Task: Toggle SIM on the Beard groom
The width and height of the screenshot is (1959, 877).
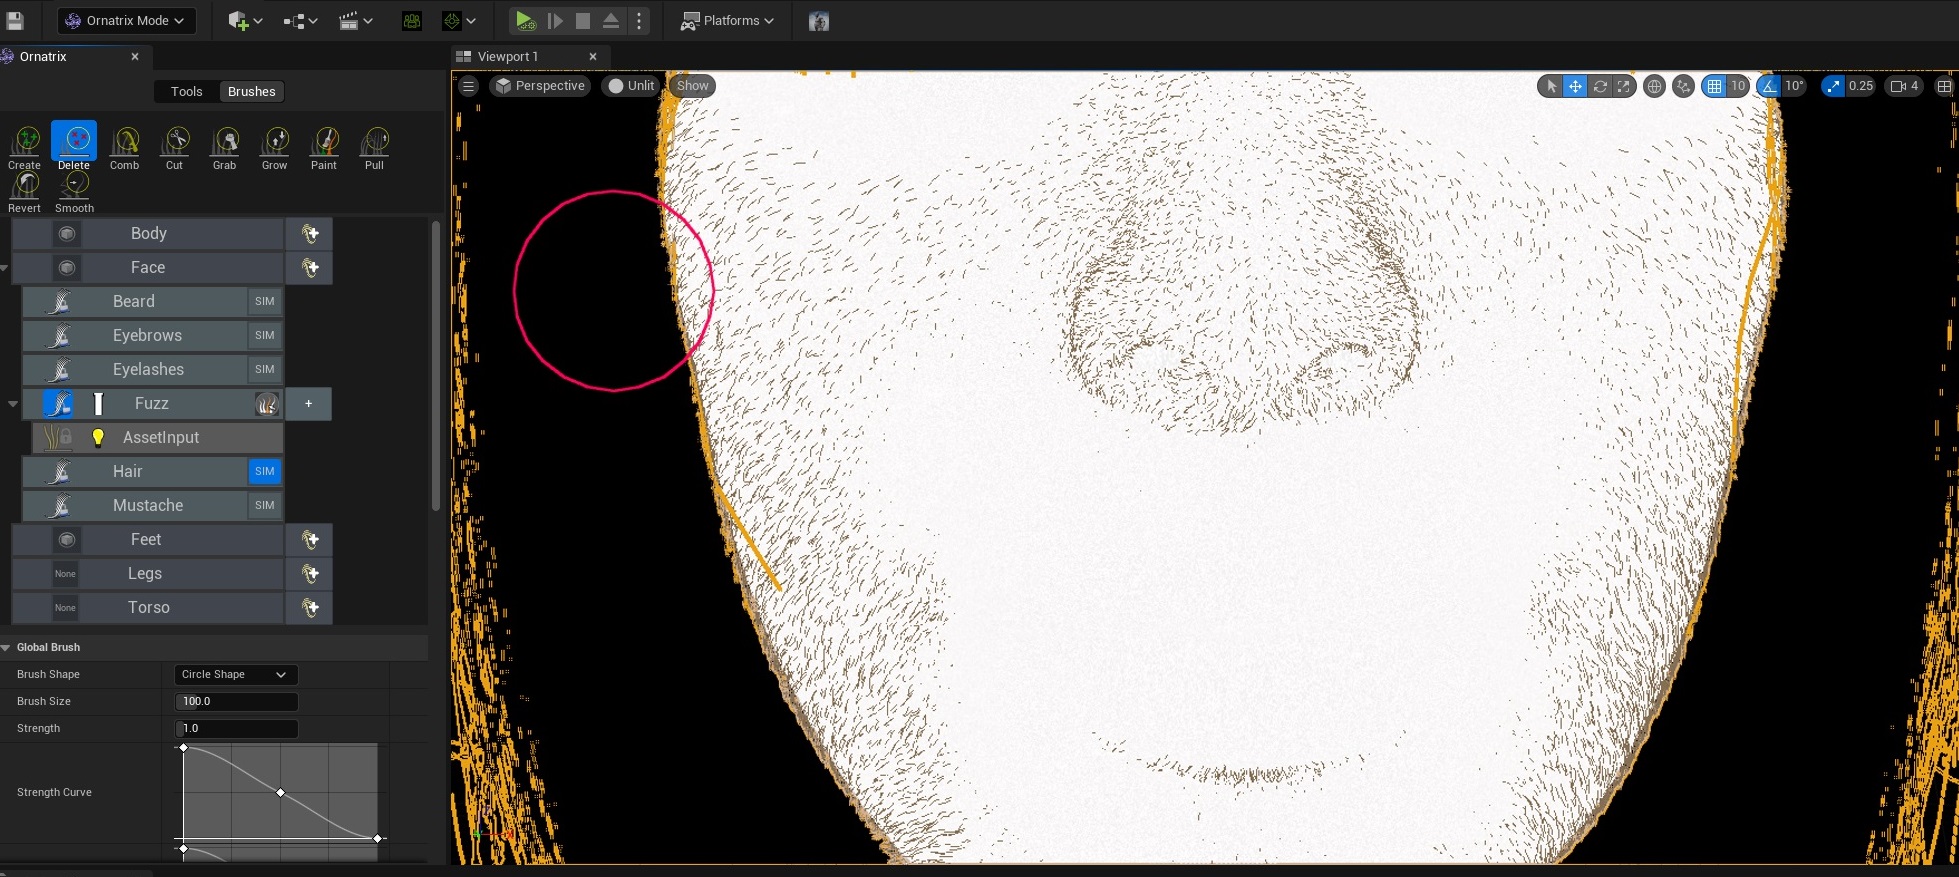Action: pyautogui.click(x=264, y=301)
